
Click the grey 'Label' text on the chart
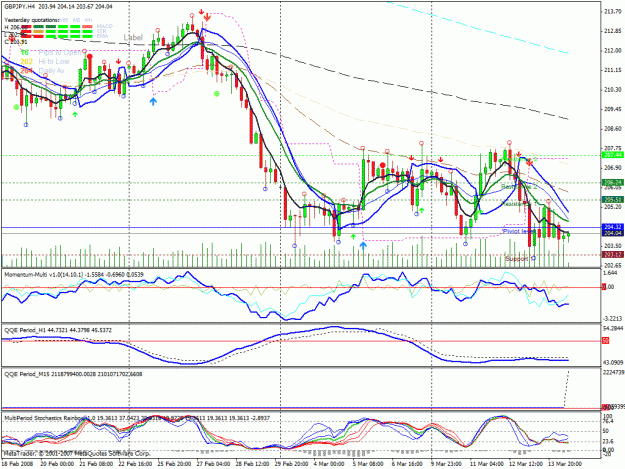pos(133,37)
